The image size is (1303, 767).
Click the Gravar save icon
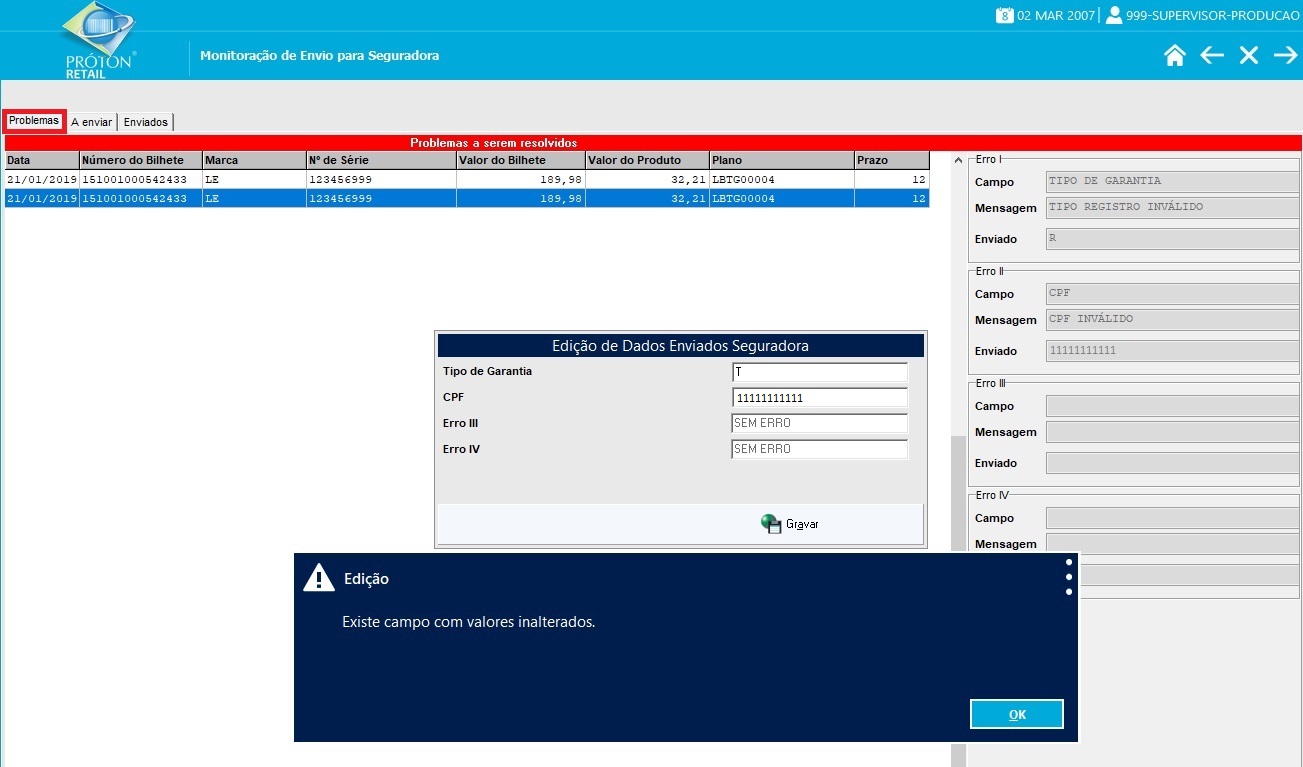(x=771, y=524)
